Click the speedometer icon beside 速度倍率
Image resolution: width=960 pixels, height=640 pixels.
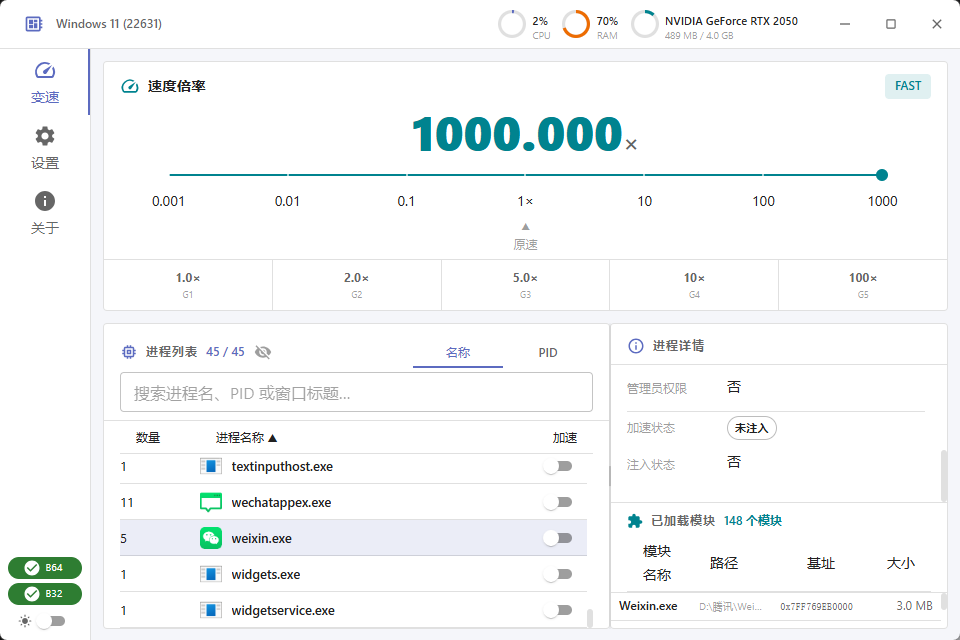click(130, 86)
